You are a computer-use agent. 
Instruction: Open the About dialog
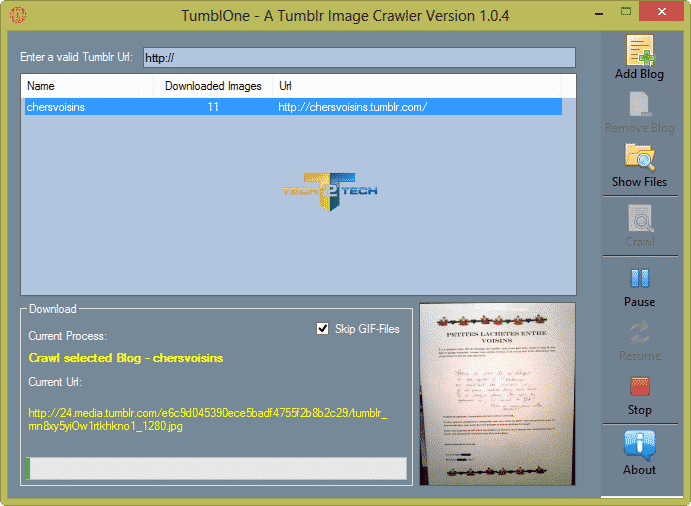(639, 446)
